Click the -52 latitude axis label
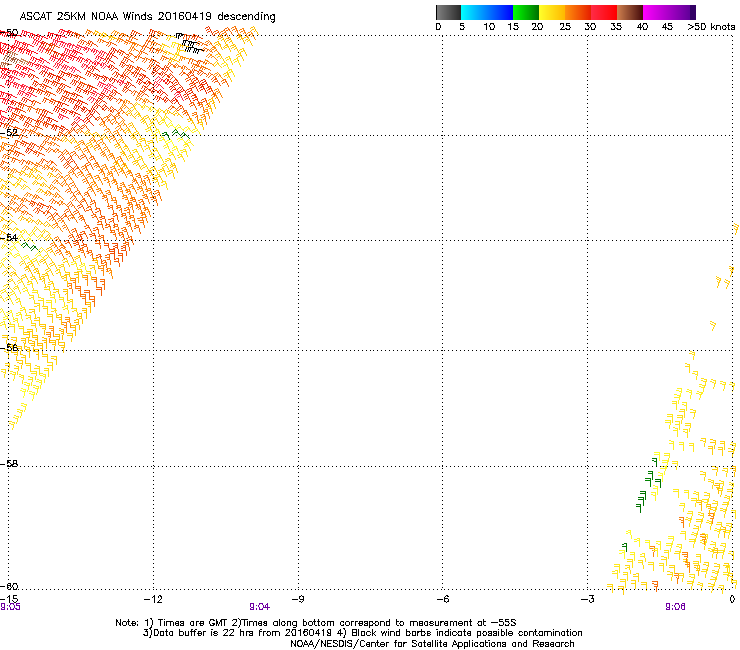Image resolution: width=740 pixels, height=650 pixels. point(9,133)
